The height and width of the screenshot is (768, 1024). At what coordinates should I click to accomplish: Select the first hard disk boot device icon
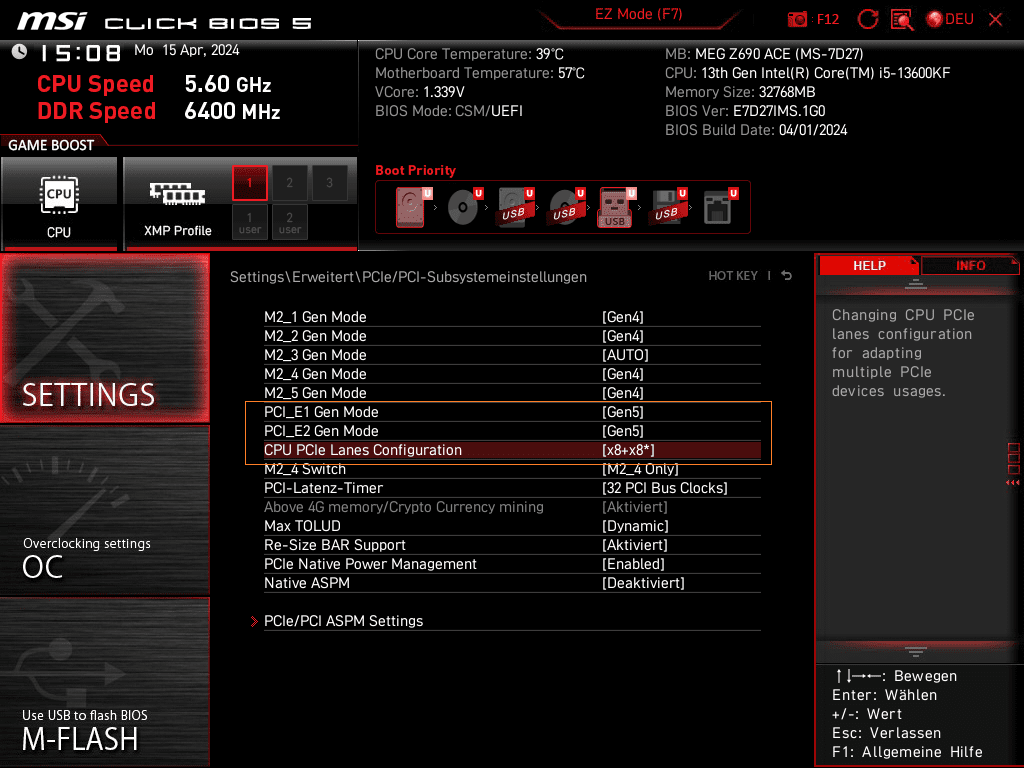413,207
